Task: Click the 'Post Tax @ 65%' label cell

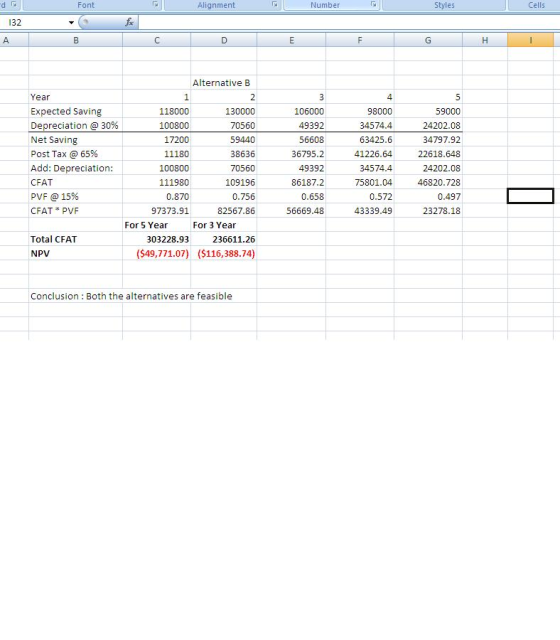Action: point(76,154)
